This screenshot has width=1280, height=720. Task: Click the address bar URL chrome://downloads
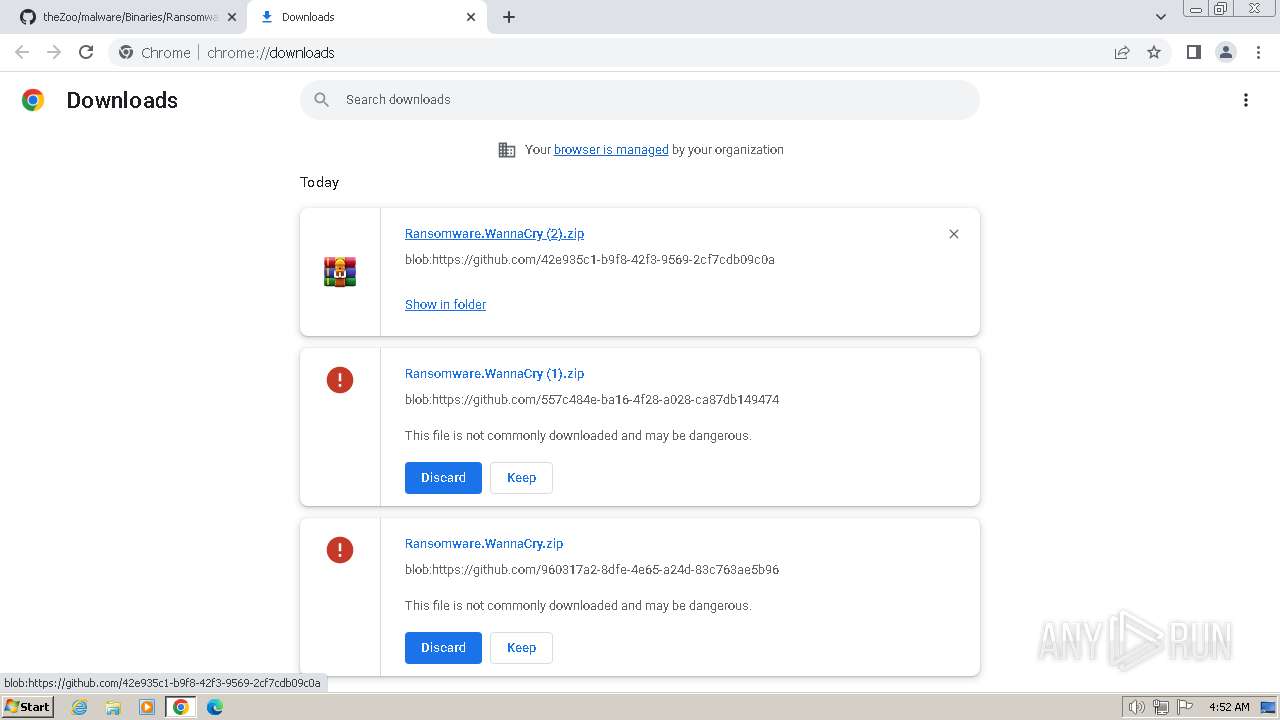coord(271,53)
